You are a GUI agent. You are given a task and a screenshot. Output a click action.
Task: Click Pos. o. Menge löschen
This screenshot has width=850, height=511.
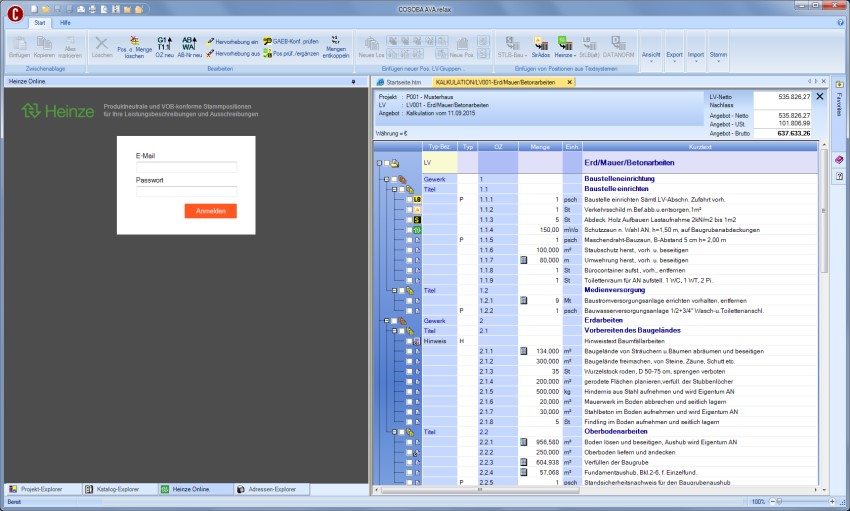pos(134,48)
